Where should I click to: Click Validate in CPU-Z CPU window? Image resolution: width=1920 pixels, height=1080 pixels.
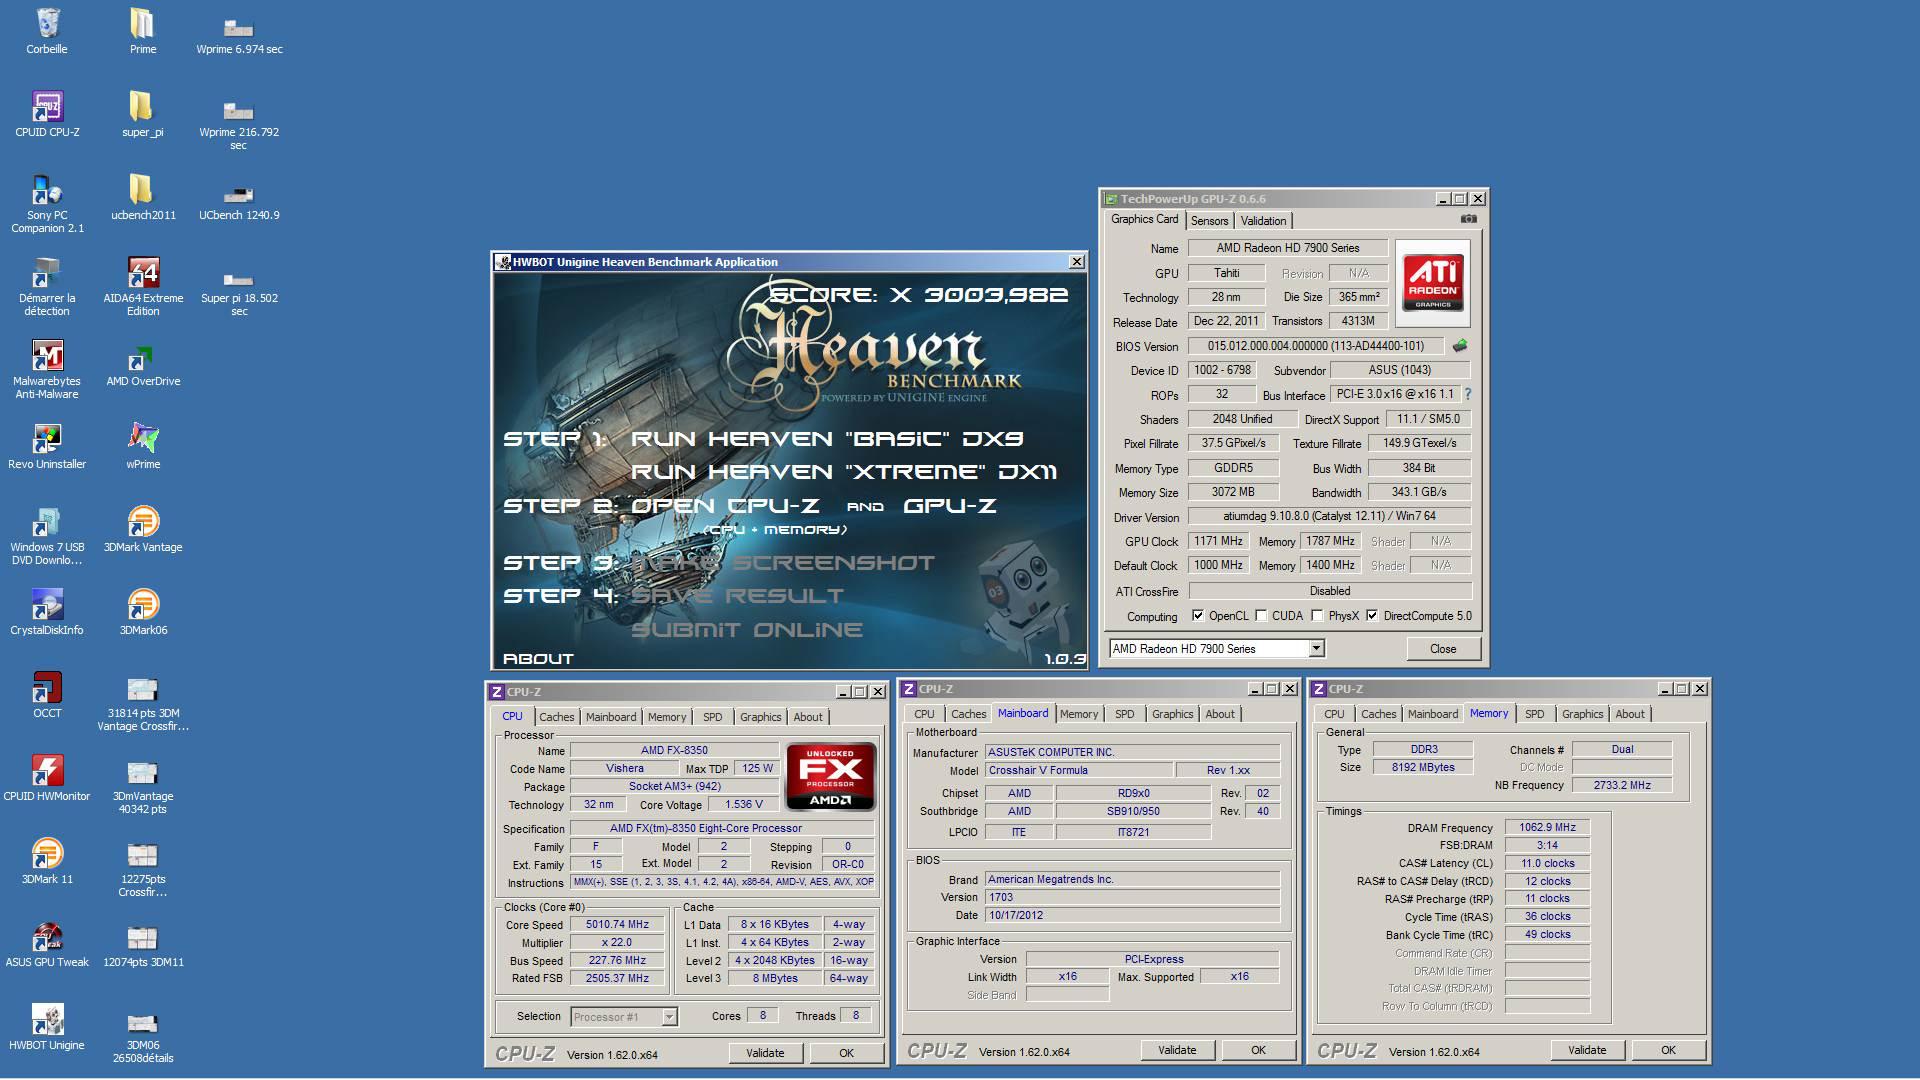pos(765,1053)
